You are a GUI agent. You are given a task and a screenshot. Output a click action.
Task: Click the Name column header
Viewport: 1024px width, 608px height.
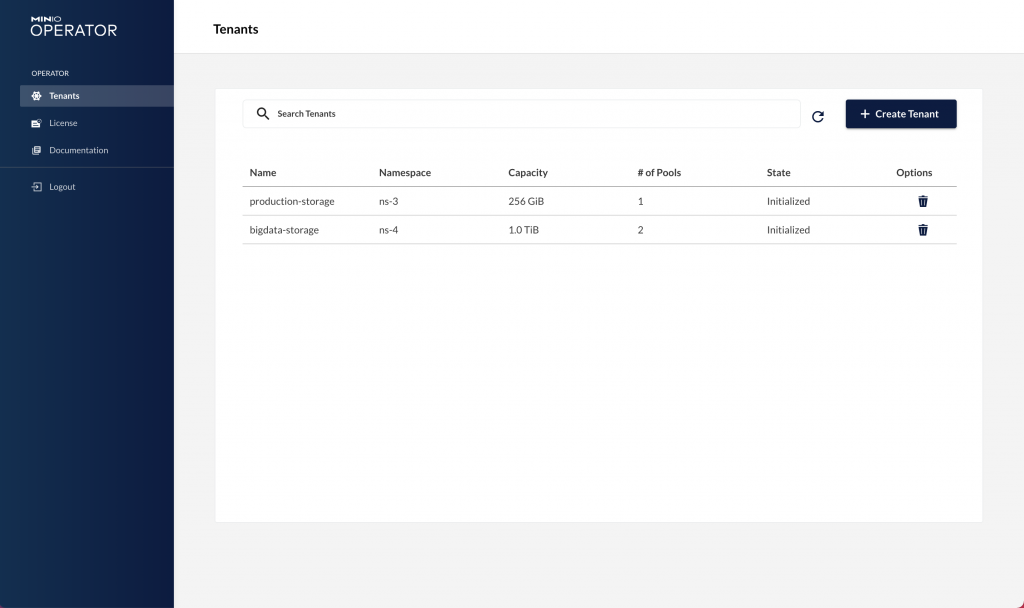[263, 172]
